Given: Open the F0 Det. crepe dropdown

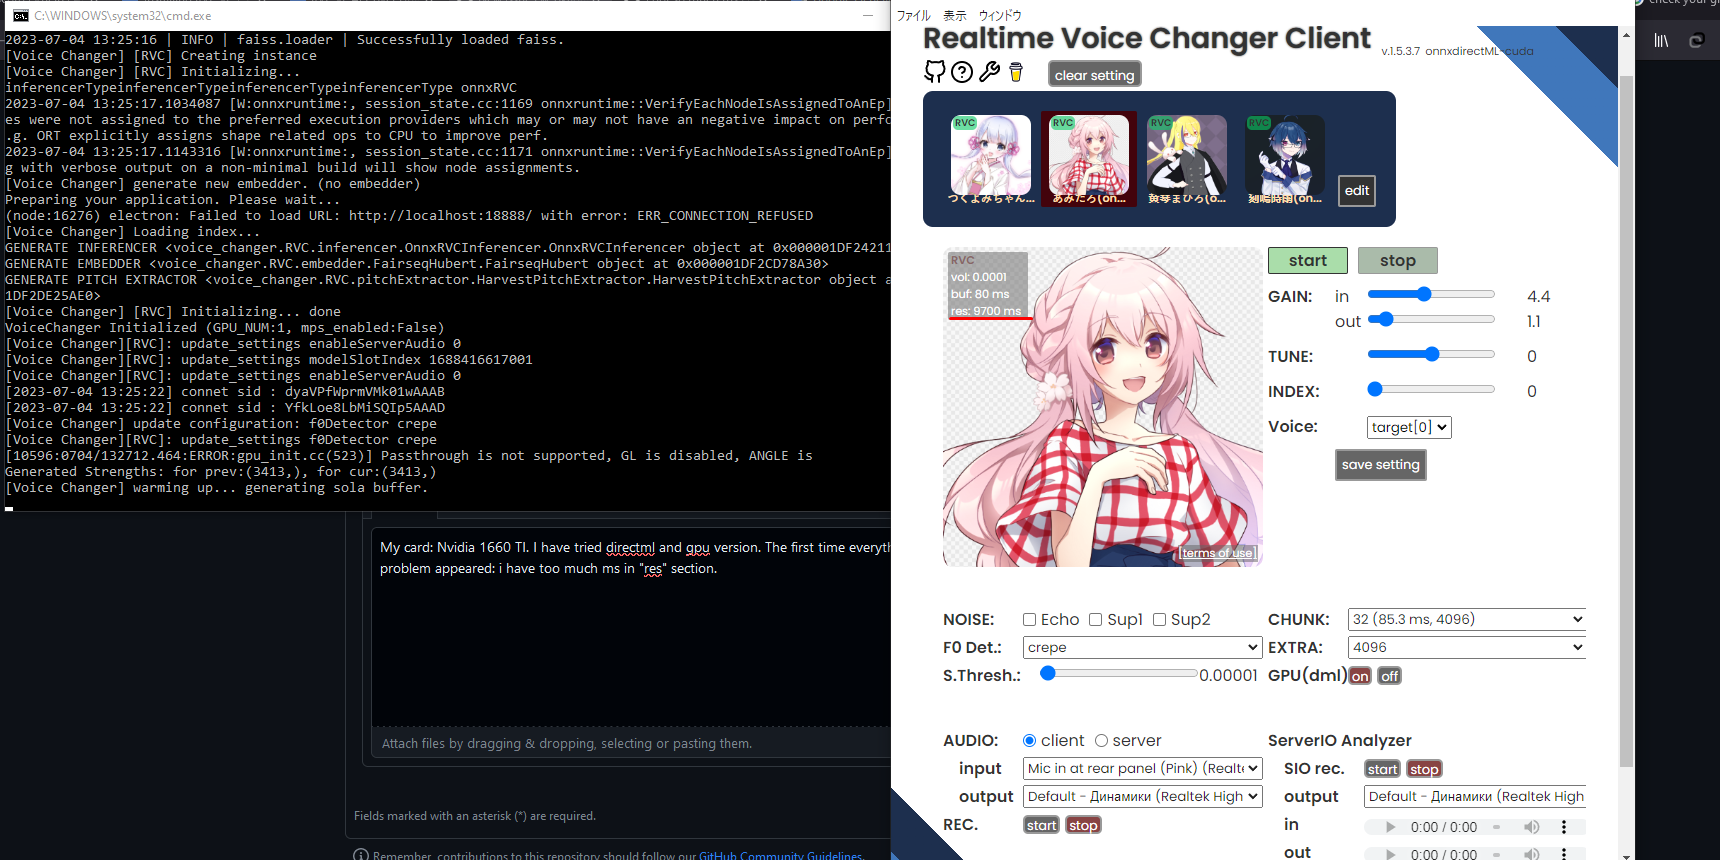Looking at the screenshot, I should pos(1142,647).
